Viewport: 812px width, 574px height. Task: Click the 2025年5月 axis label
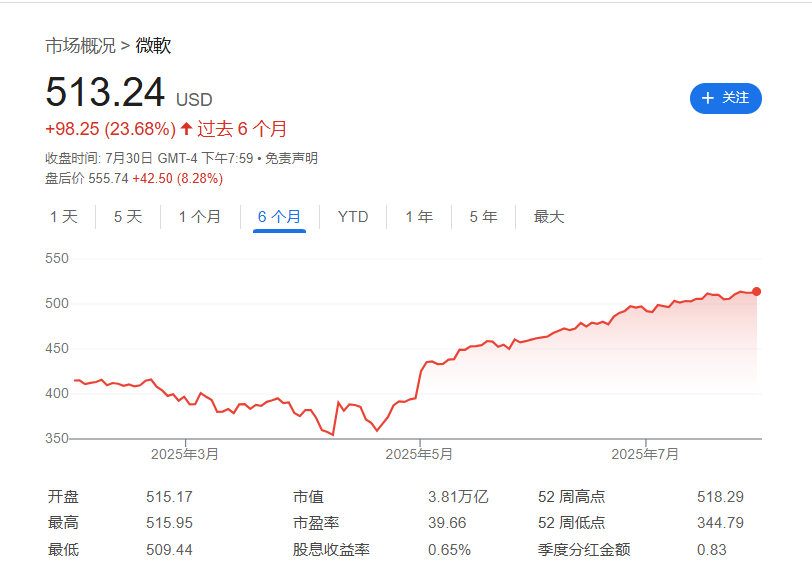(419, 454)
